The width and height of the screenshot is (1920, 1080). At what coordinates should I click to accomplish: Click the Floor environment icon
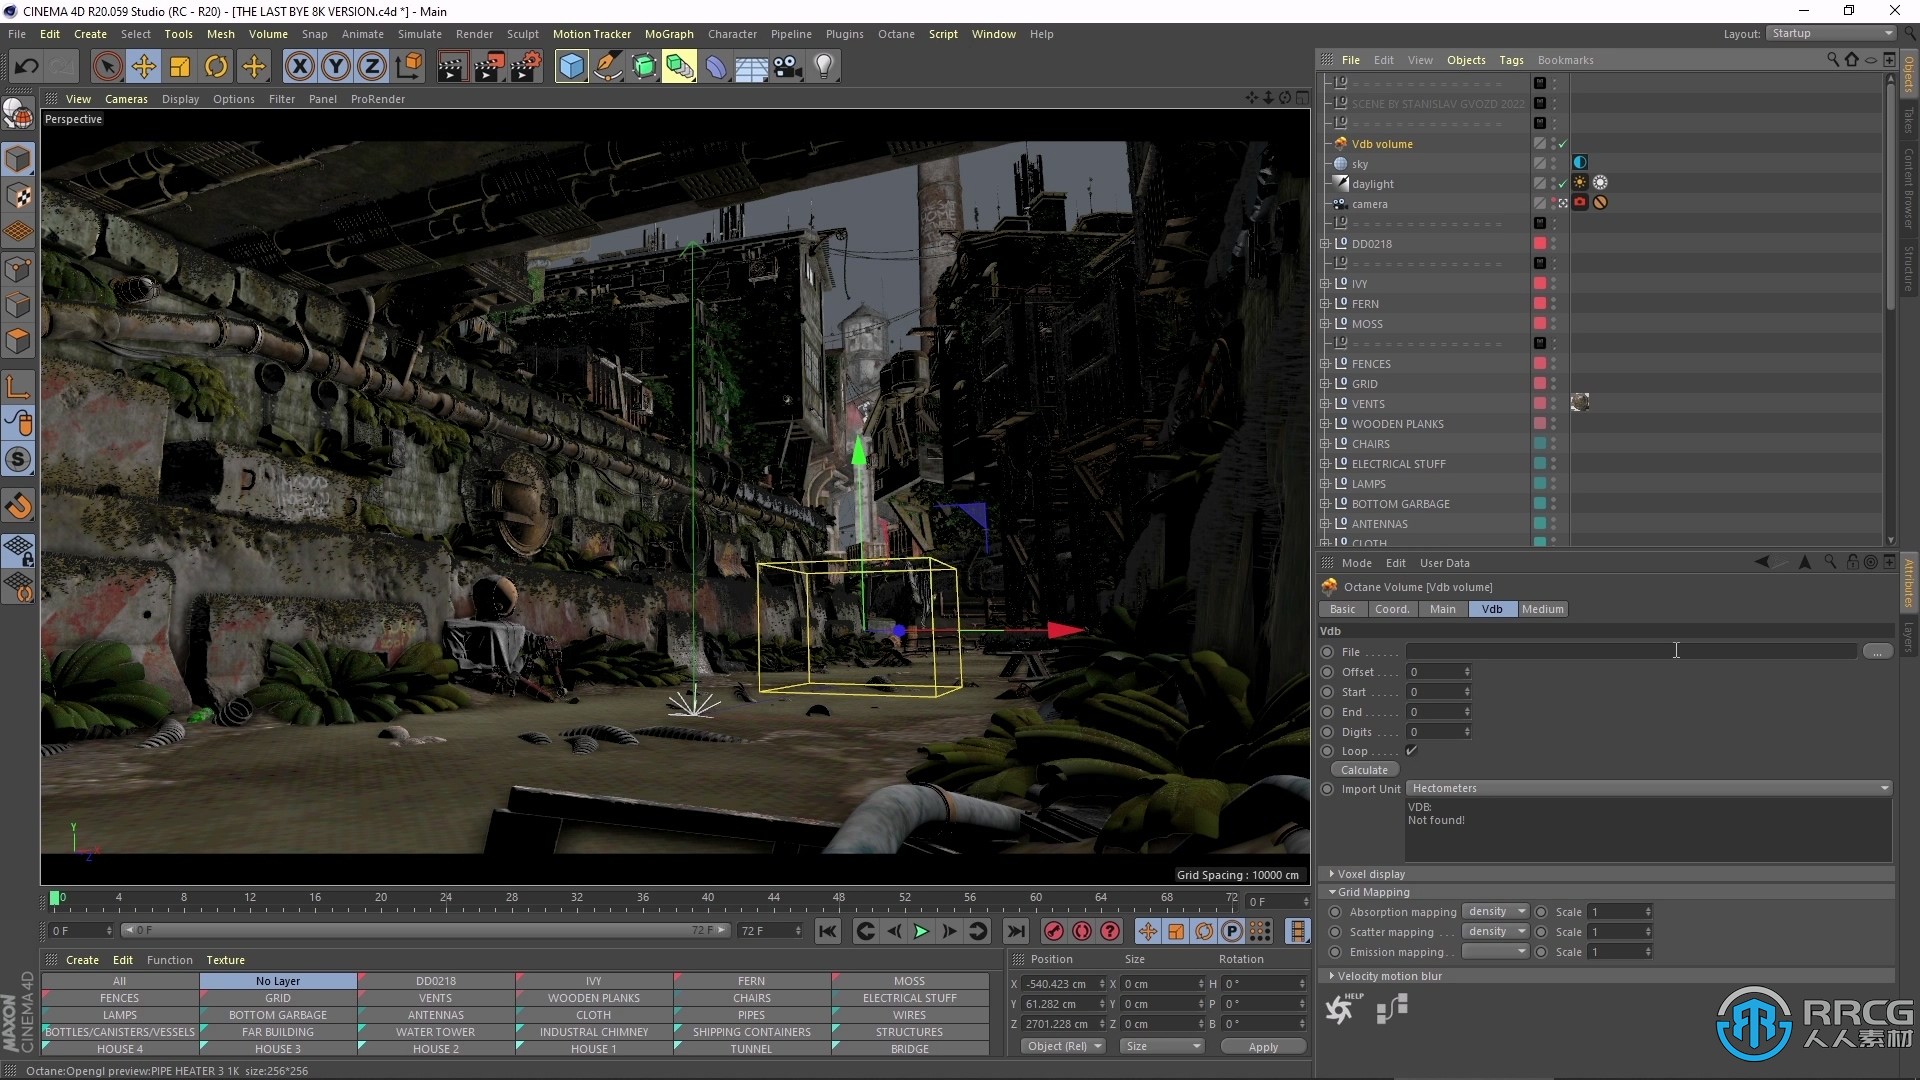pos(752,67)
